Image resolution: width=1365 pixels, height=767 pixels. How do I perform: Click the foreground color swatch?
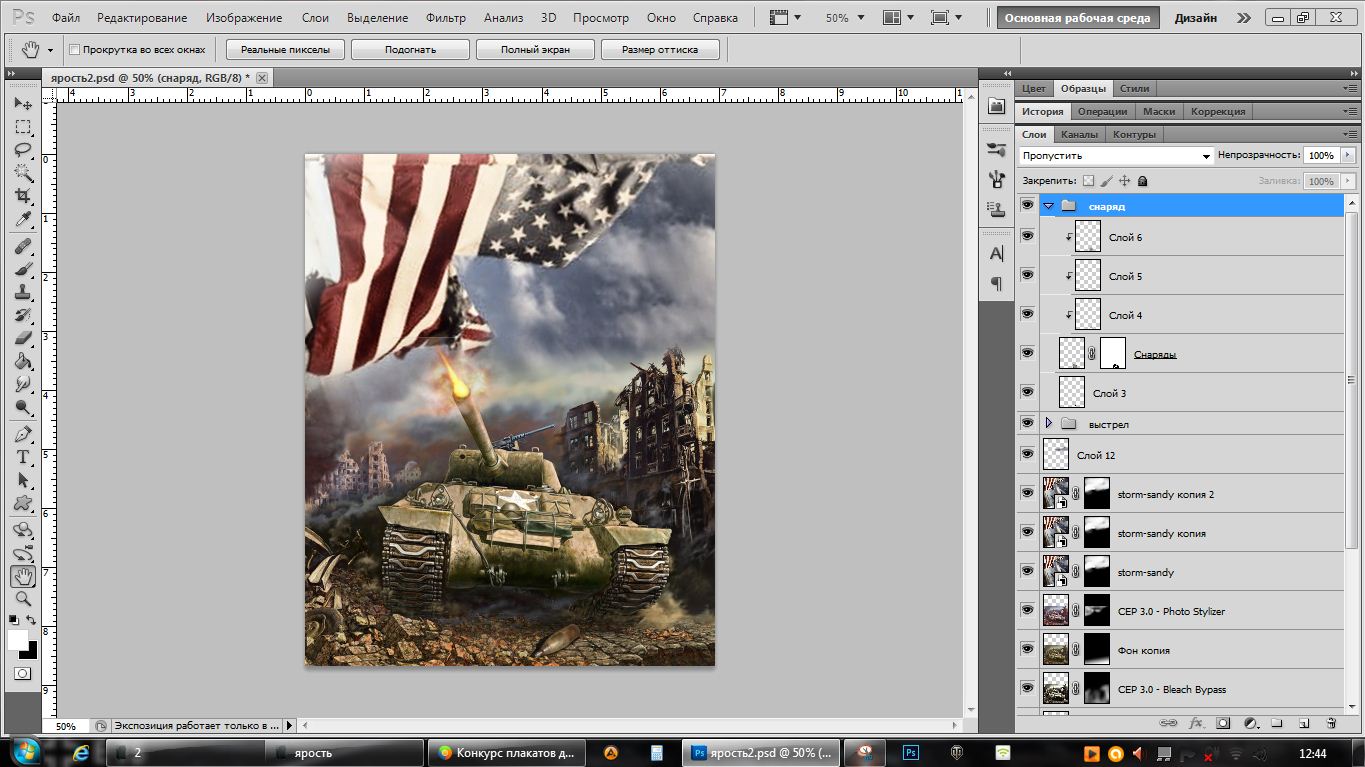(x=18, y=640)
